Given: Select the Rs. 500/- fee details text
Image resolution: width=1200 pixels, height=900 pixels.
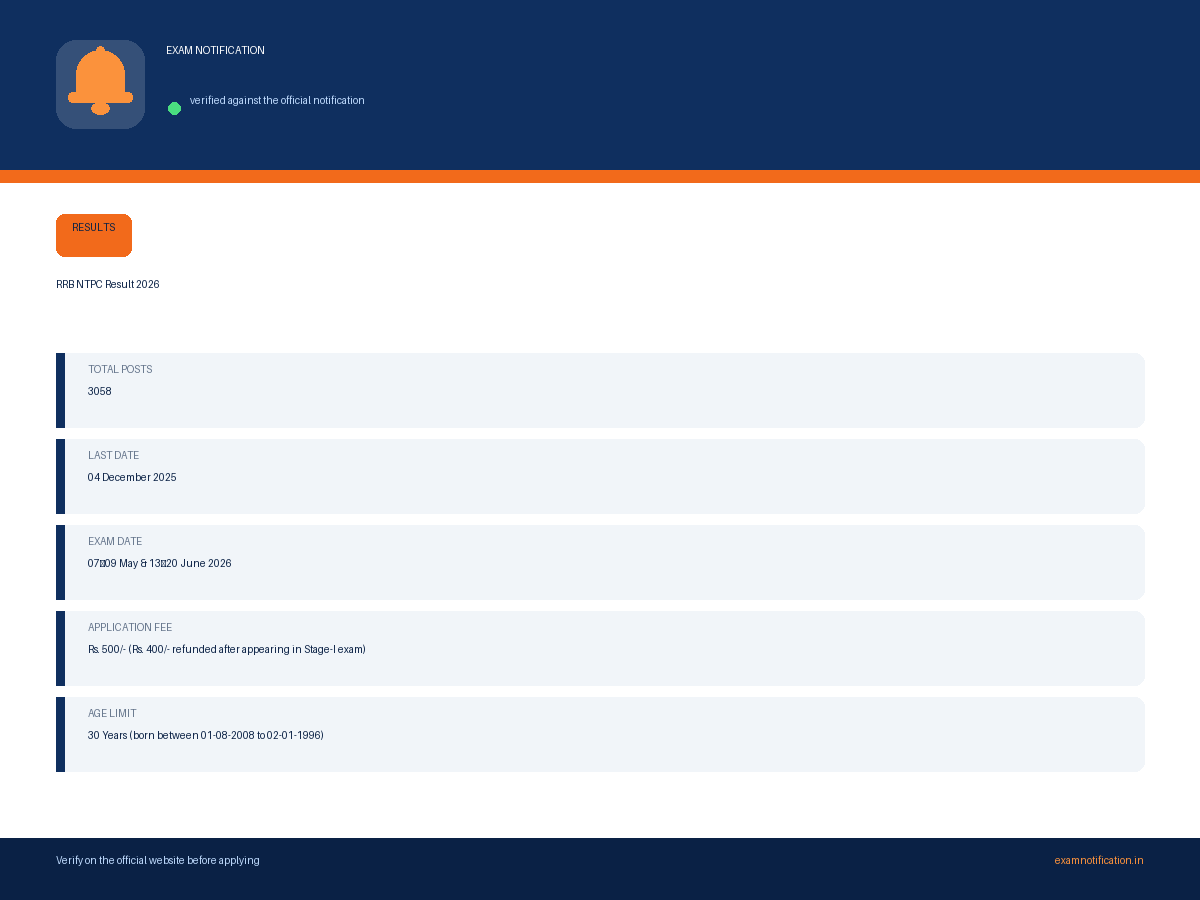Looking at the screenshot, I should 227,649.
